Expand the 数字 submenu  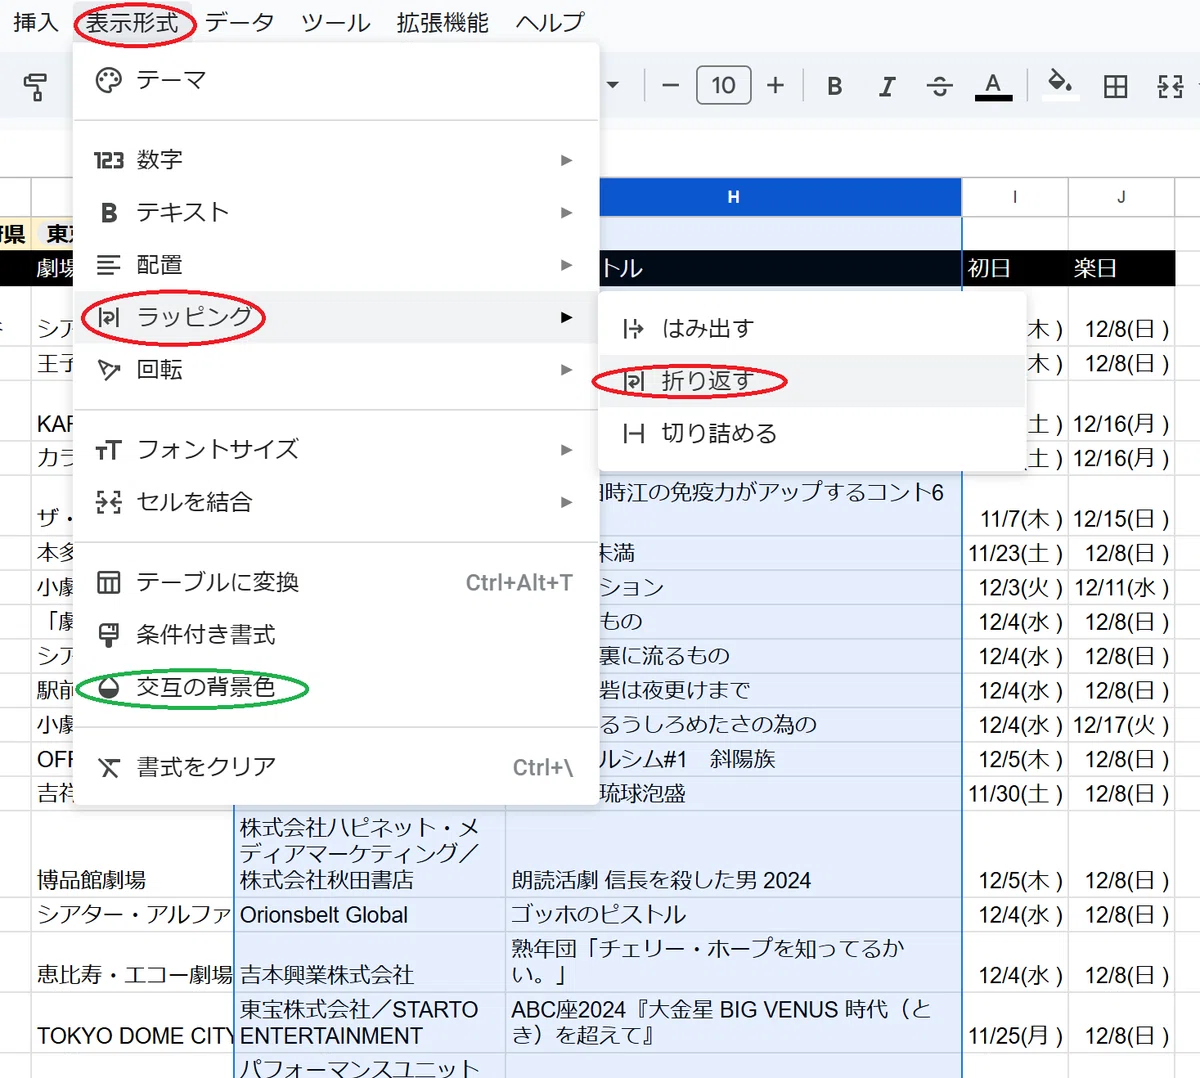tap(336, 160)
